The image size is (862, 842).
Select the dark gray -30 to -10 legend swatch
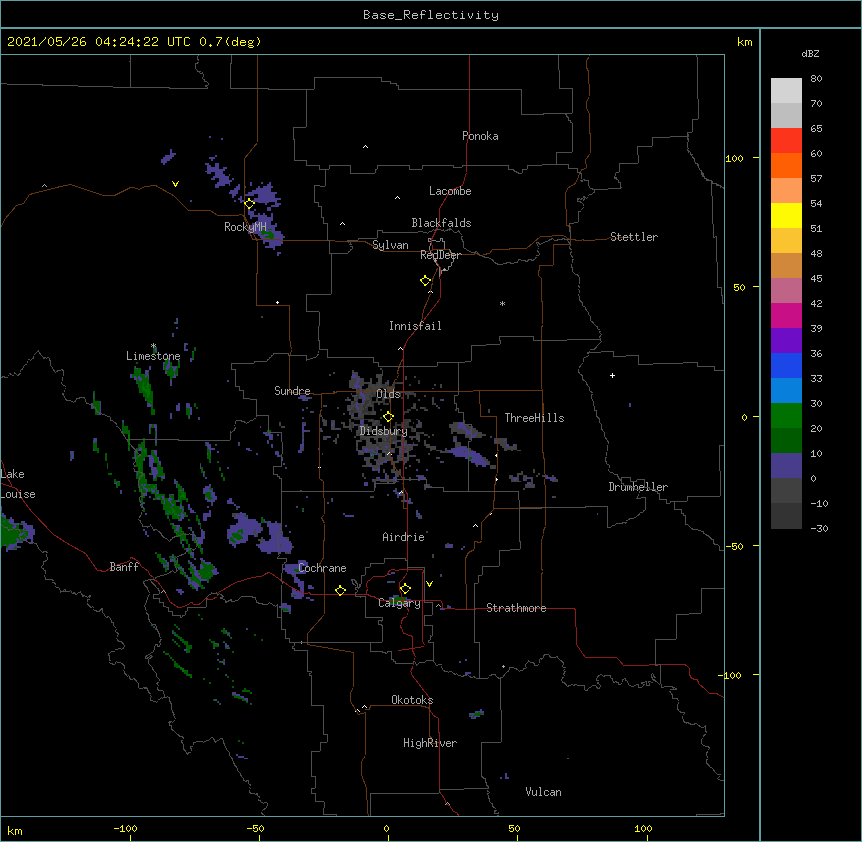point(786,516)
